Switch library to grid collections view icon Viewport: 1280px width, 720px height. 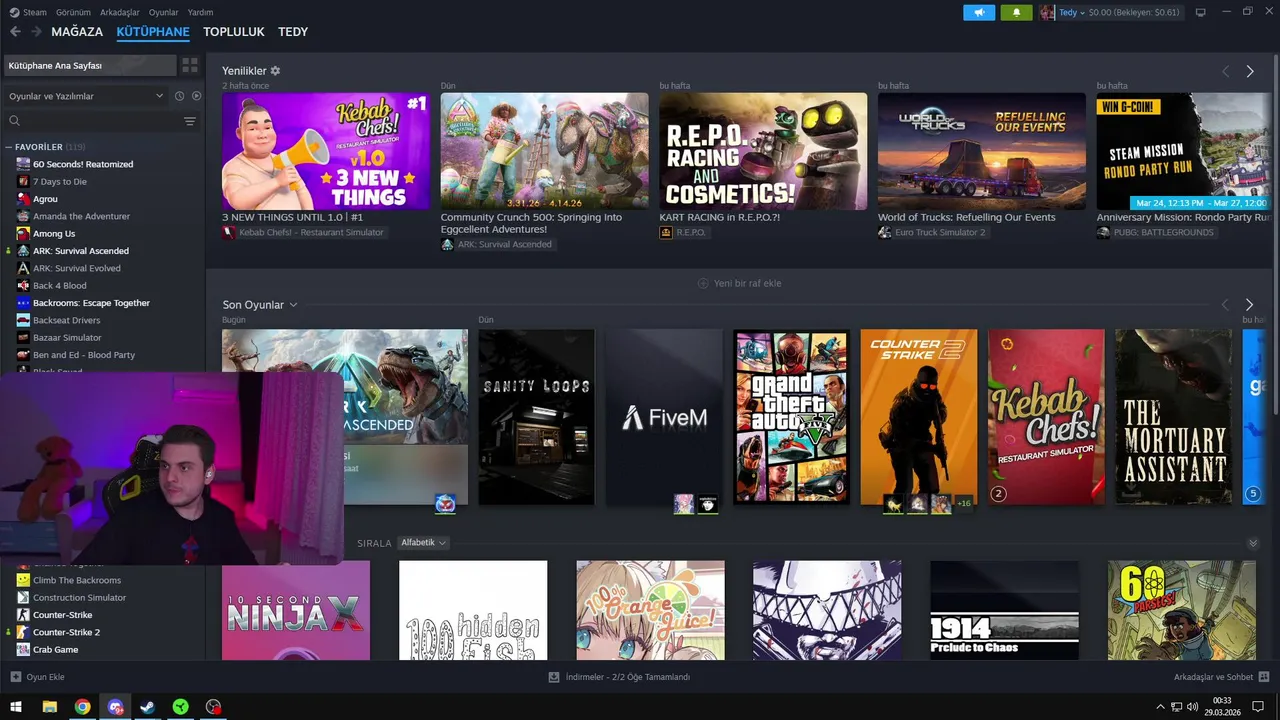189,65
